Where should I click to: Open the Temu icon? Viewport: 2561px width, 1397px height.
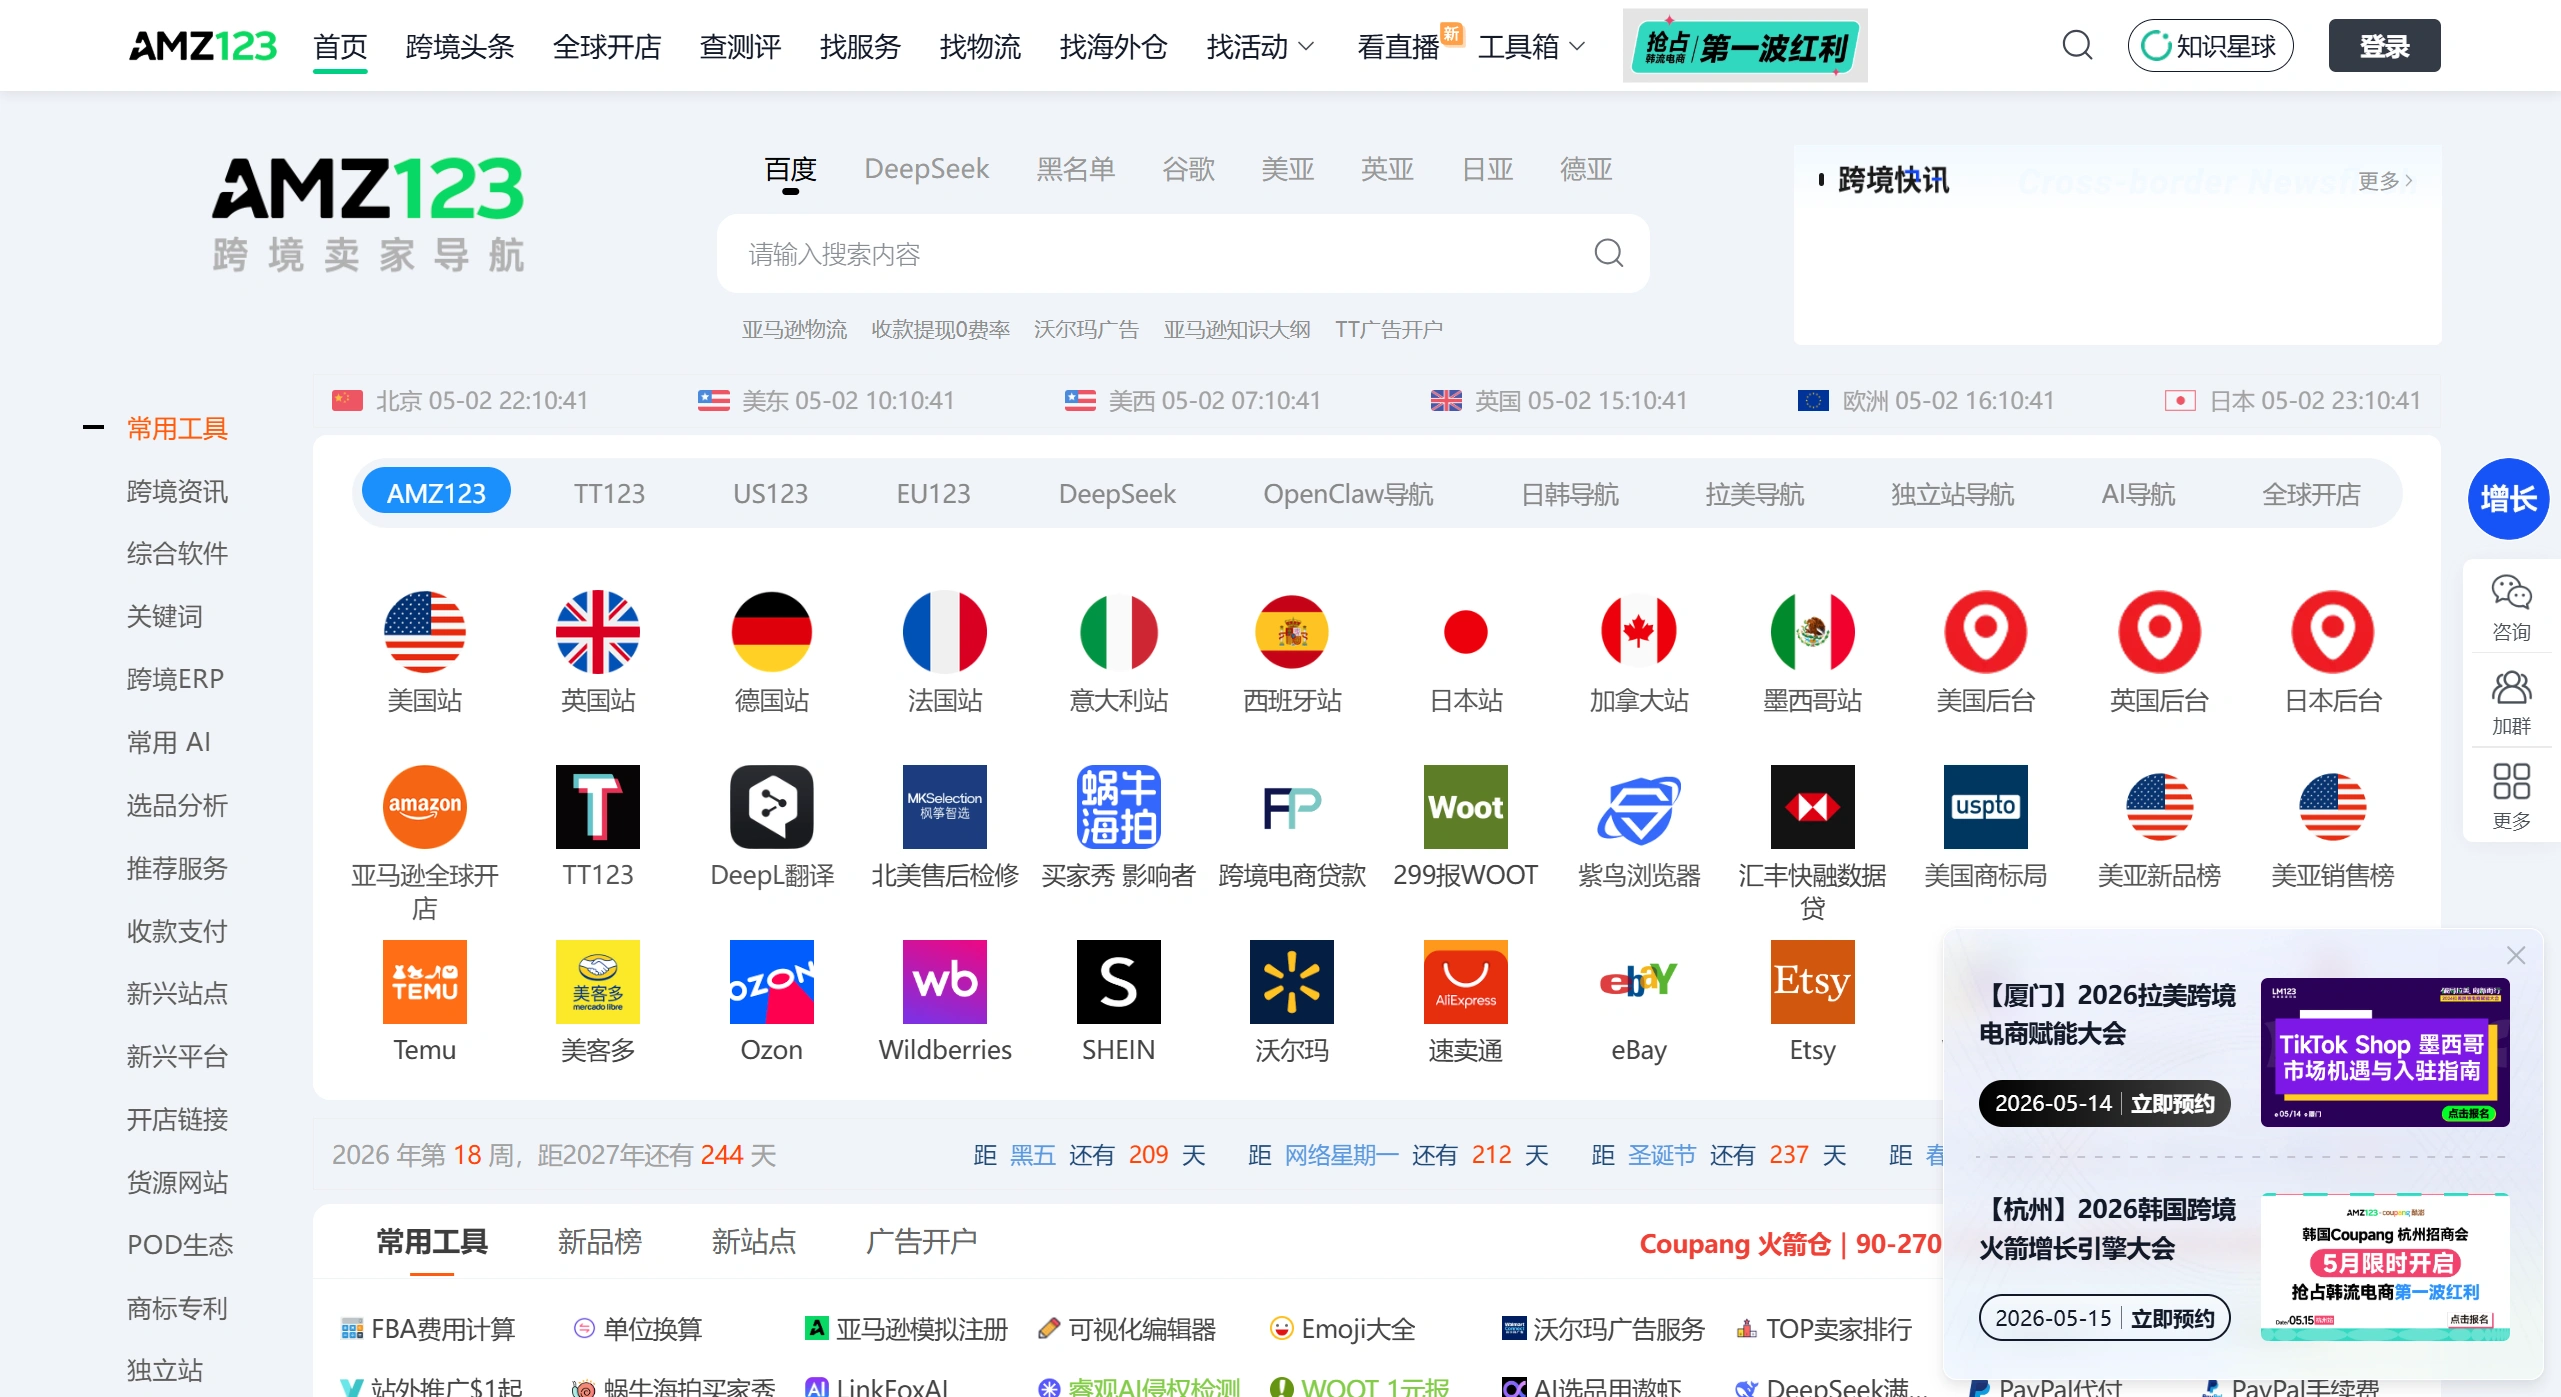424,982
